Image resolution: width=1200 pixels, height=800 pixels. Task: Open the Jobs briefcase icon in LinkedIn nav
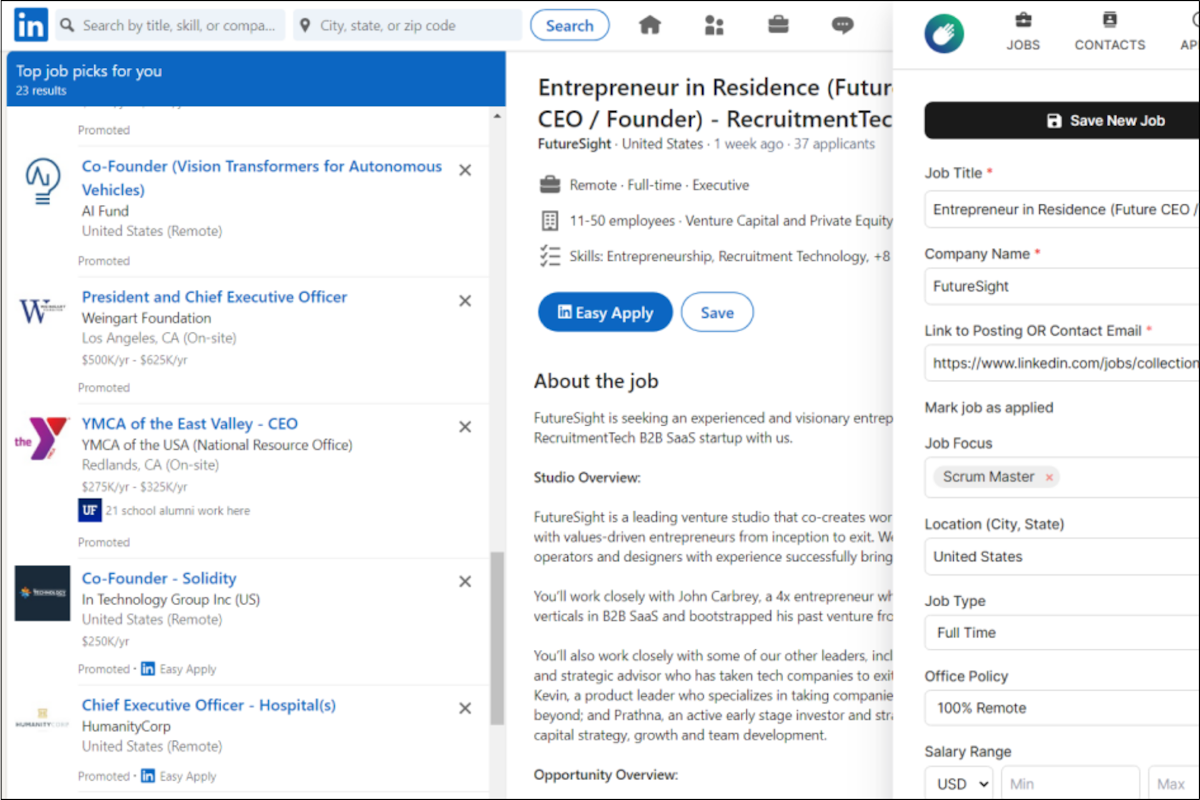778,26
